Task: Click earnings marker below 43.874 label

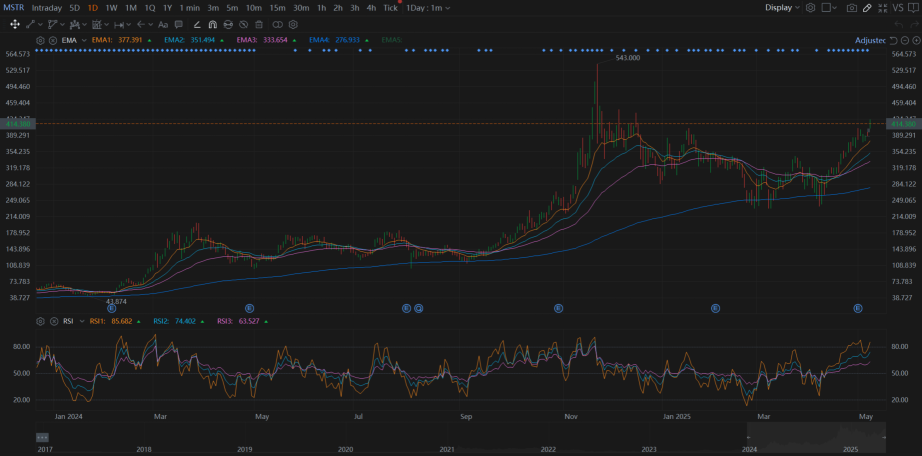Action: click(112, 308)
